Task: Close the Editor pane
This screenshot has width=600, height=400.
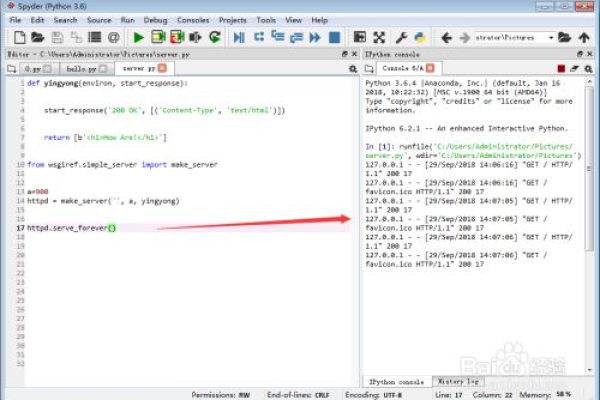Action: (x=354, y=54)
